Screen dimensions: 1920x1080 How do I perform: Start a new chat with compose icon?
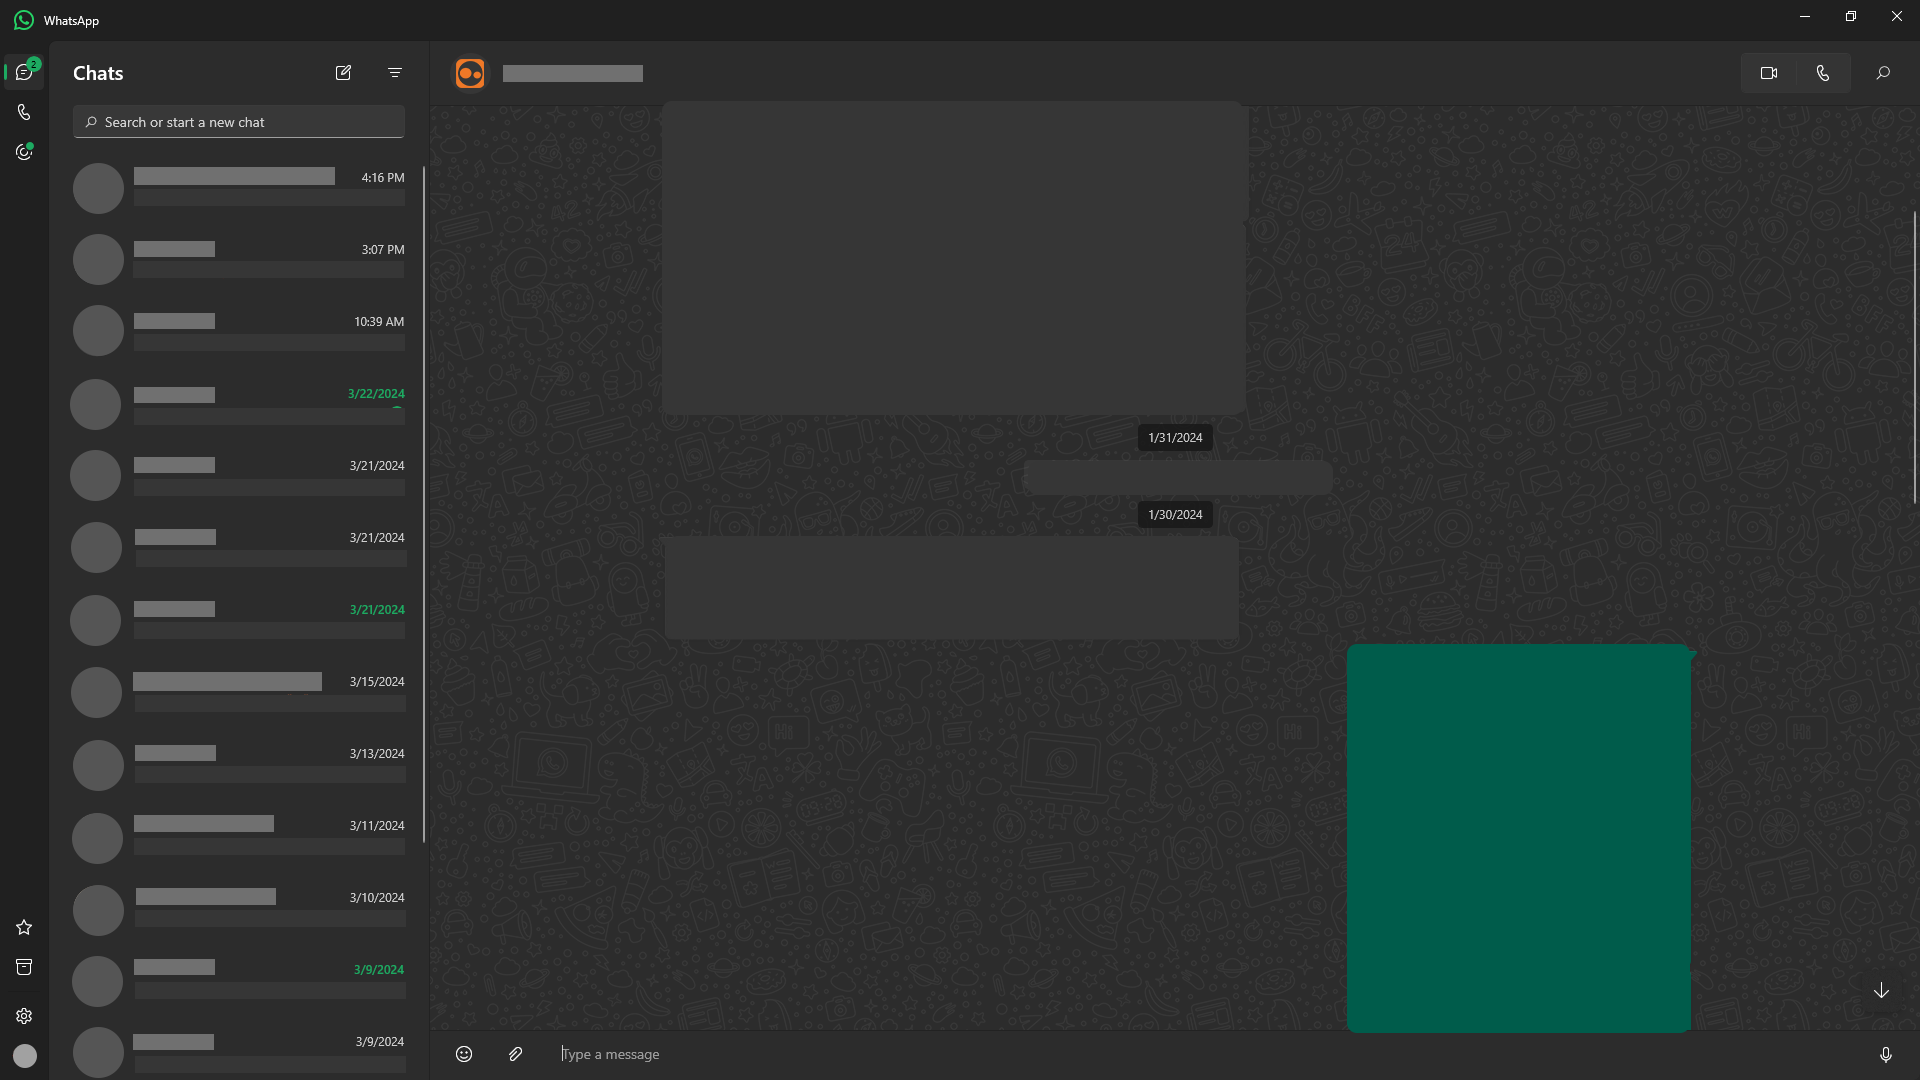(343, 73)
